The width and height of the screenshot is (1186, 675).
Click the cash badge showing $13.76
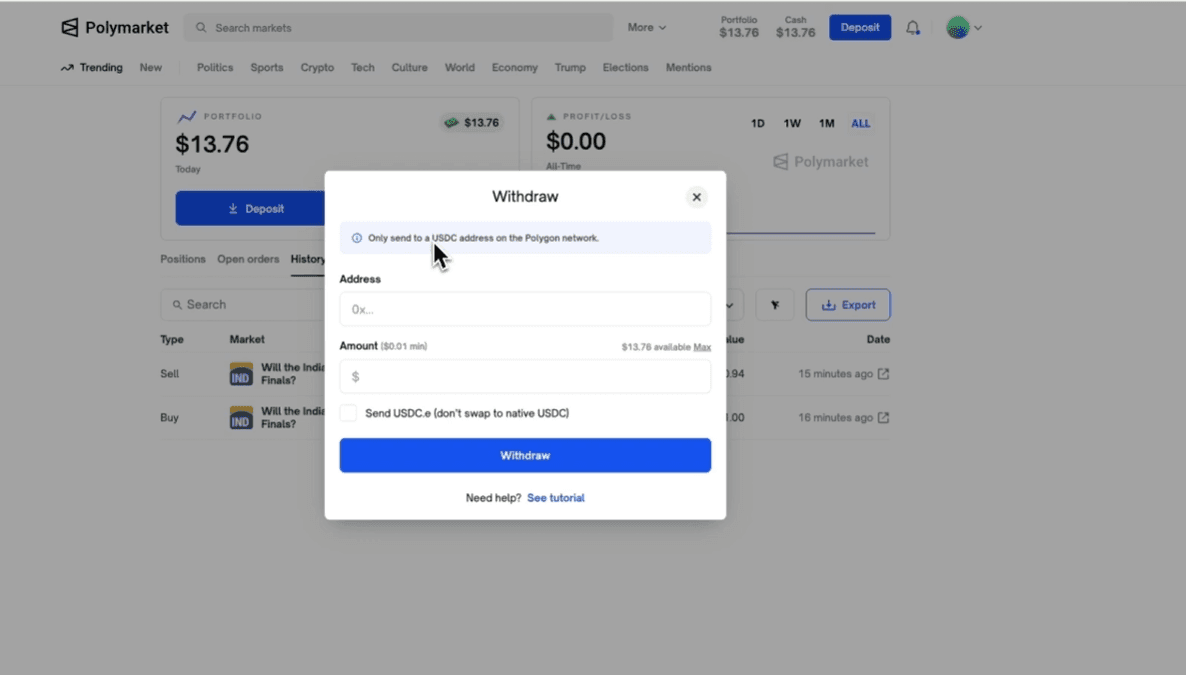pos(471,123)
